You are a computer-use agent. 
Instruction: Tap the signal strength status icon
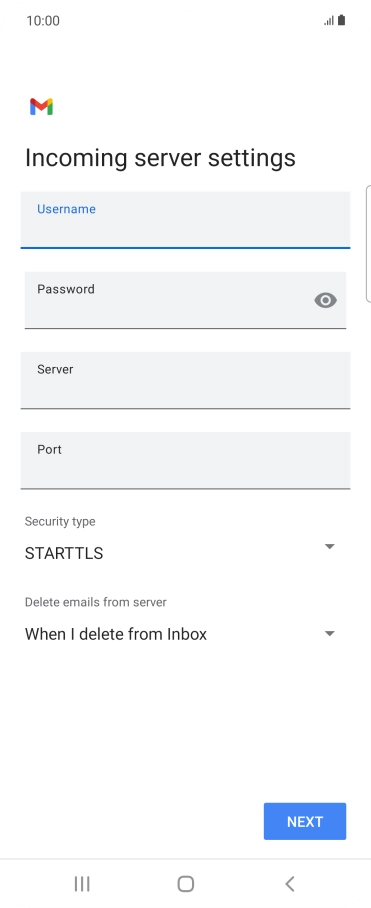329,21
